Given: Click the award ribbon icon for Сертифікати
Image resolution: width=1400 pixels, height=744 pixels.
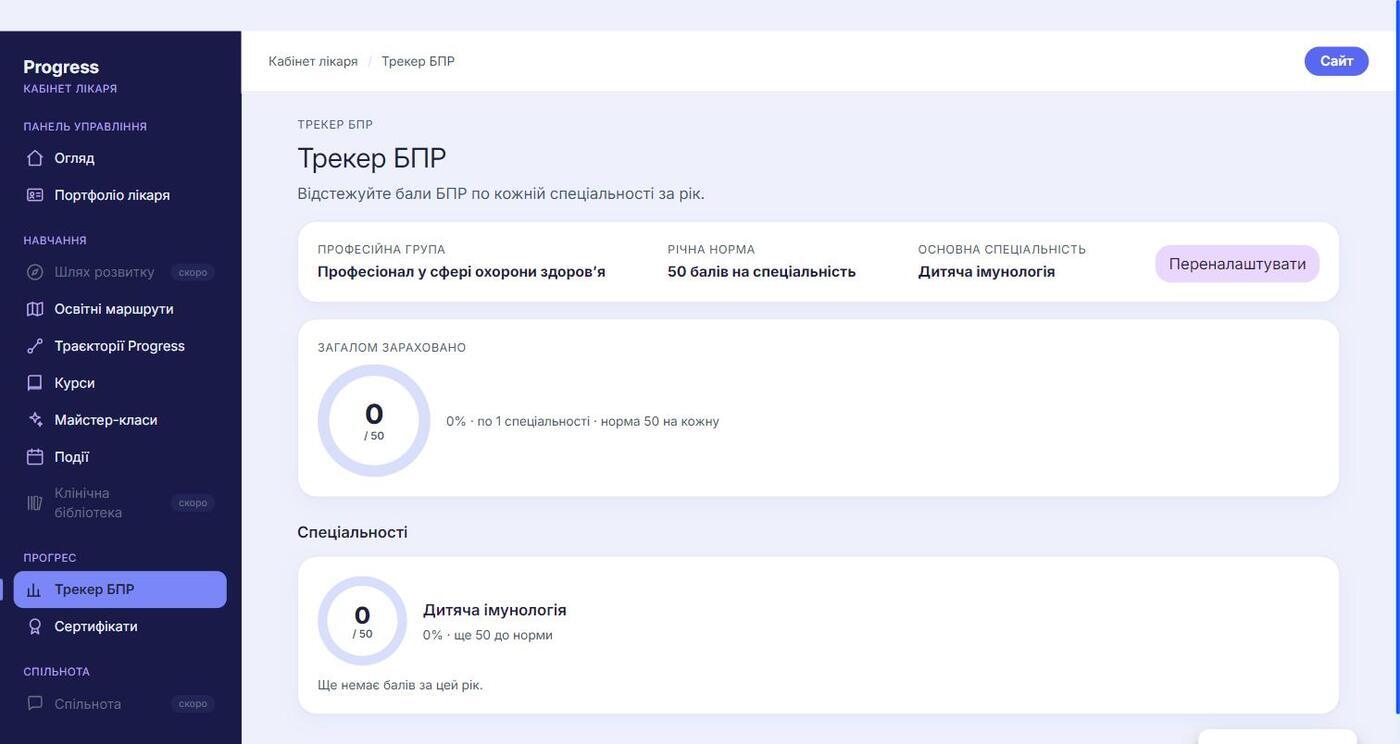Looking at the screenshot, I should click(35, 627).
